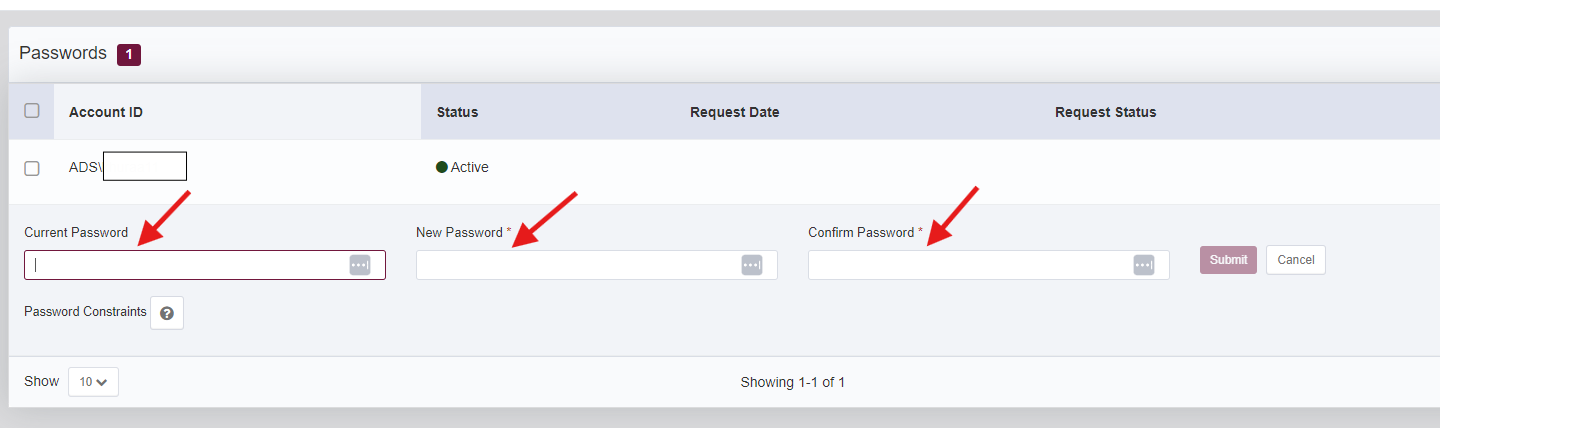Click the password manager icon in Current Password
The image size is (1576, 428).
click(x=360, y=265)
